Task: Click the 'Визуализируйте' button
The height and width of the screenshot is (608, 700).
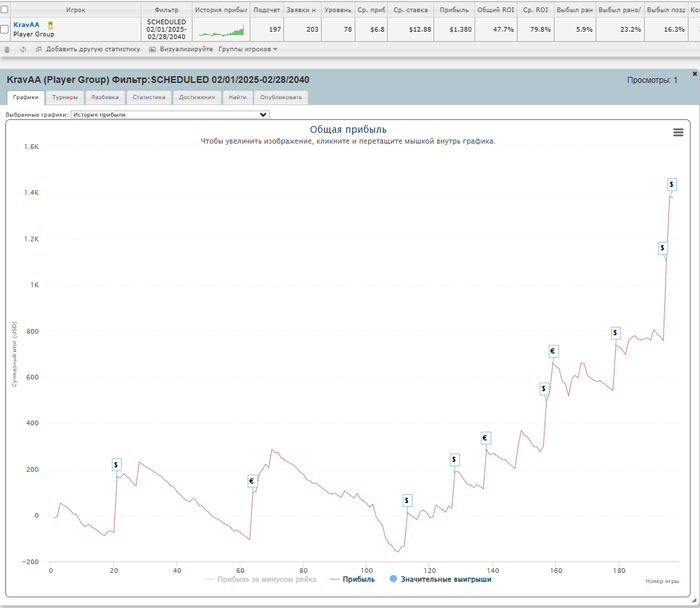Action: 184,49
